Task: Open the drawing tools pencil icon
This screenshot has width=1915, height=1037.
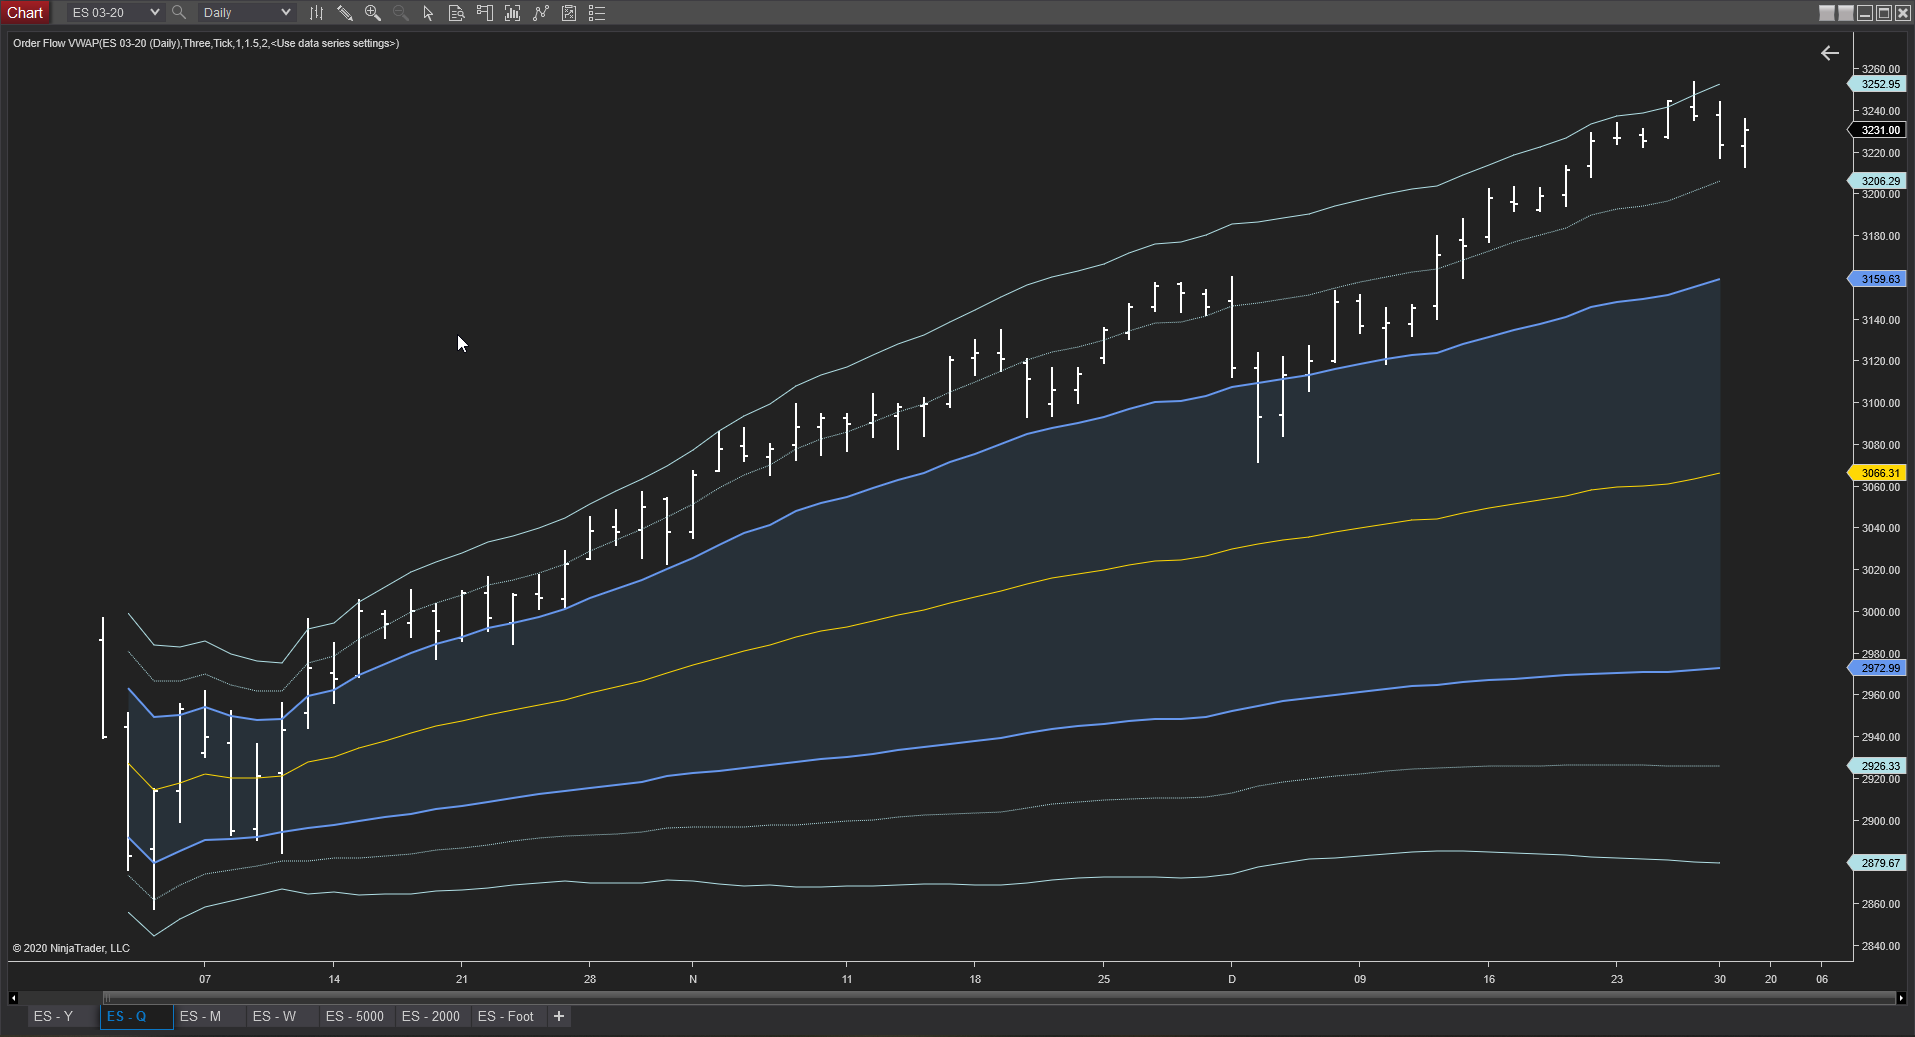Action: pyautogui.click(x=345, y=12)
